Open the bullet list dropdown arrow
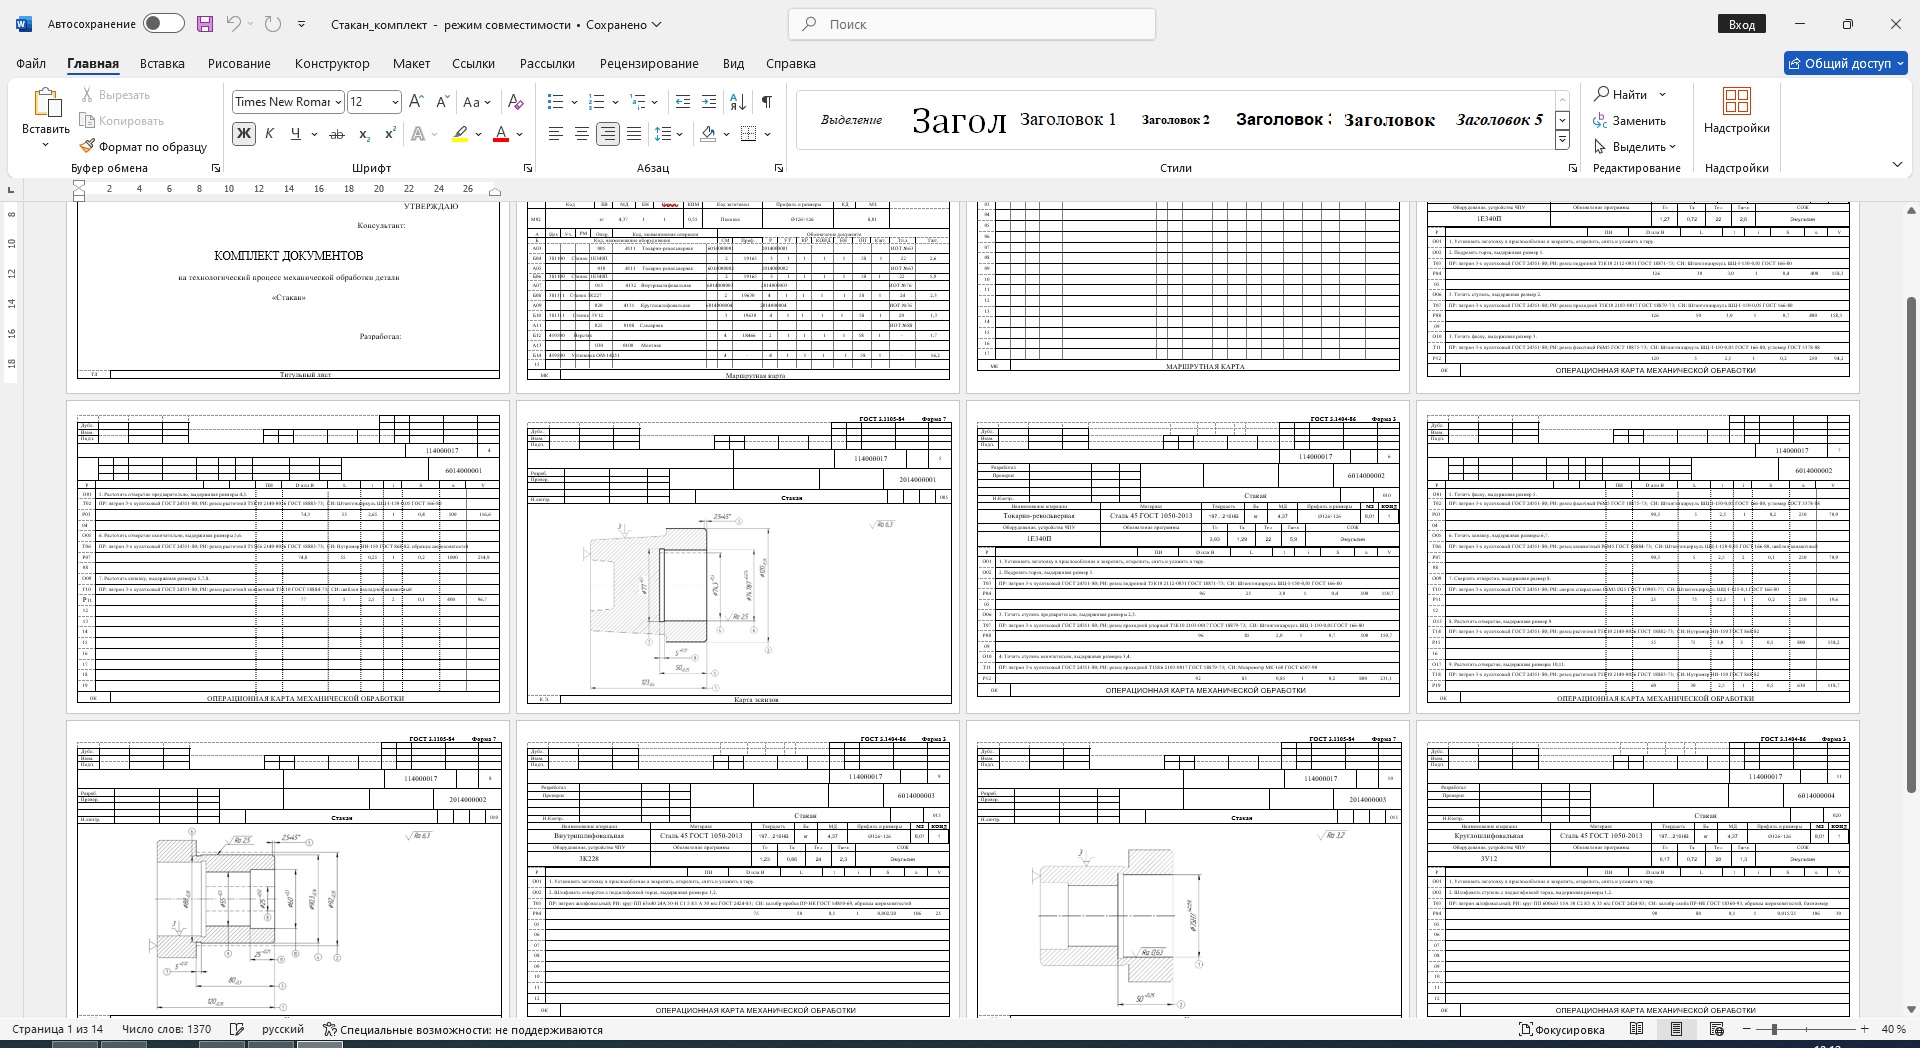This screenshot has height=1048, width=1920. [576, 102]
